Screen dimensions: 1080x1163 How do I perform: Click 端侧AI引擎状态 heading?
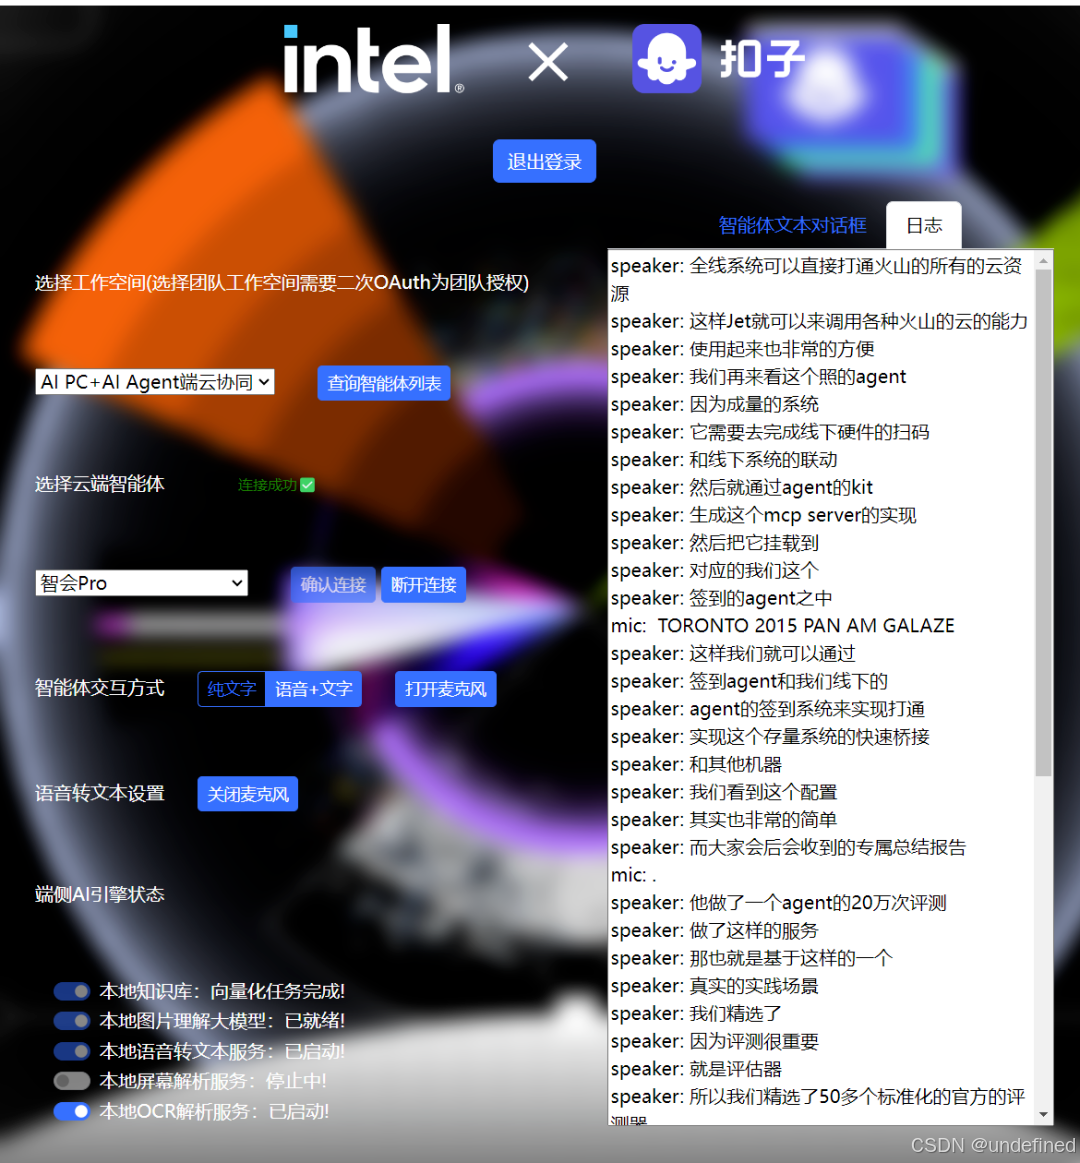99,895
